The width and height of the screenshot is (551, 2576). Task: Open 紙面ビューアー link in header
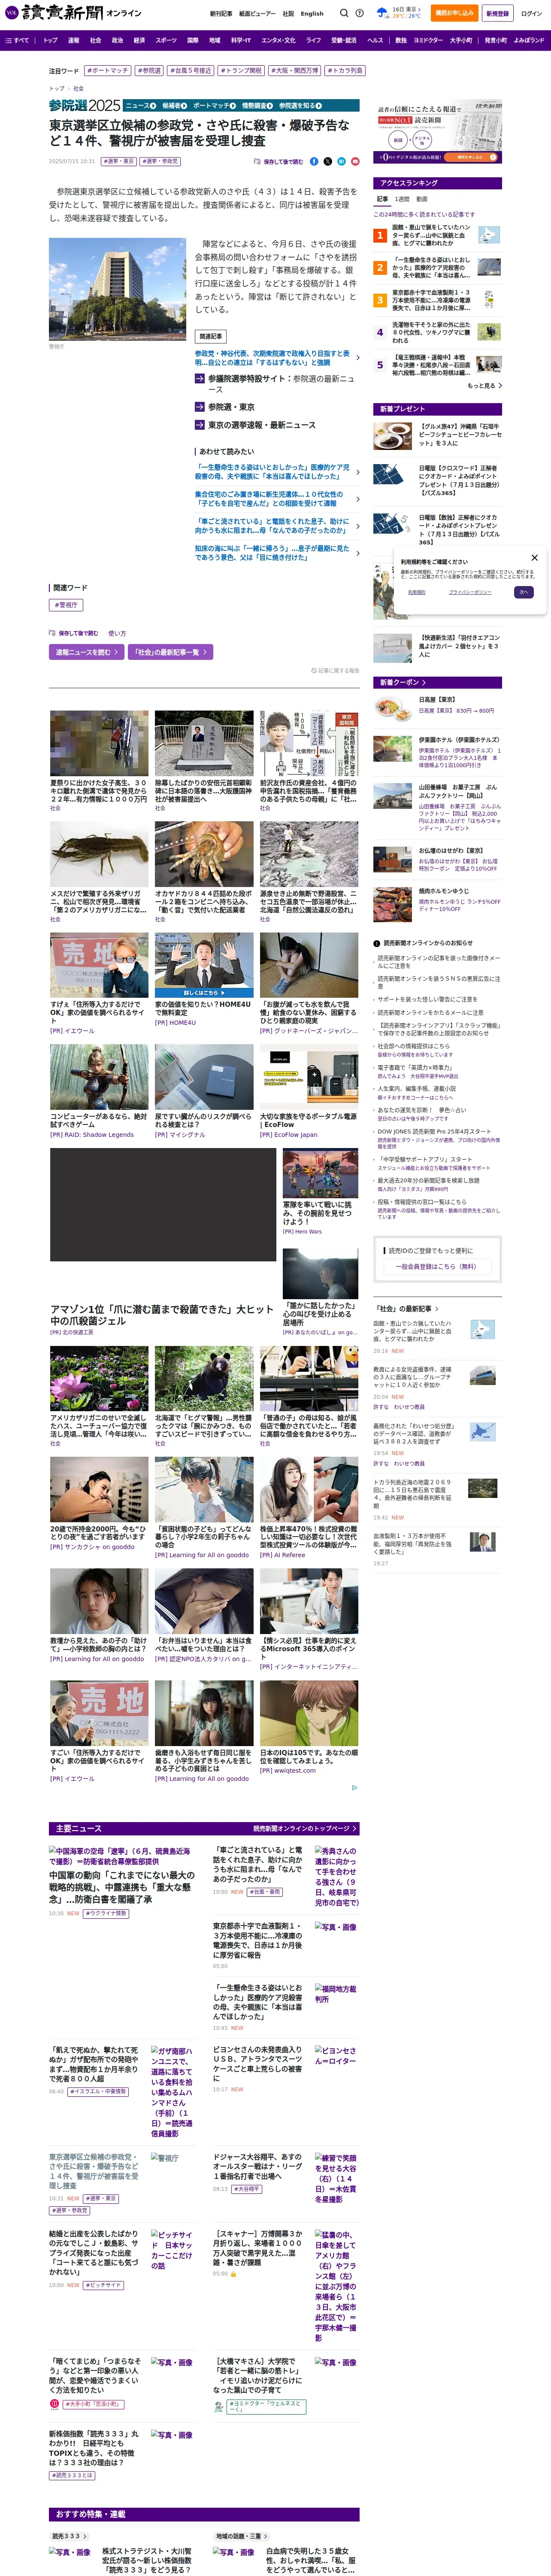click(x=256, y=14)
